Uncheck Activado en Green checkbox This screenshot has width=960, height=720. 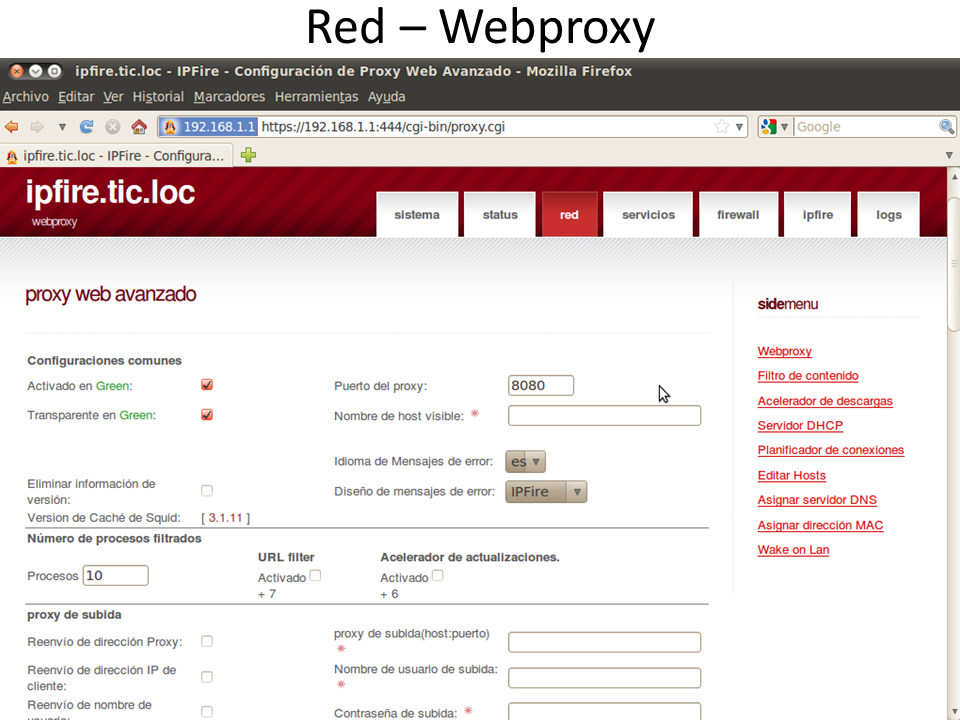point(207,385)
